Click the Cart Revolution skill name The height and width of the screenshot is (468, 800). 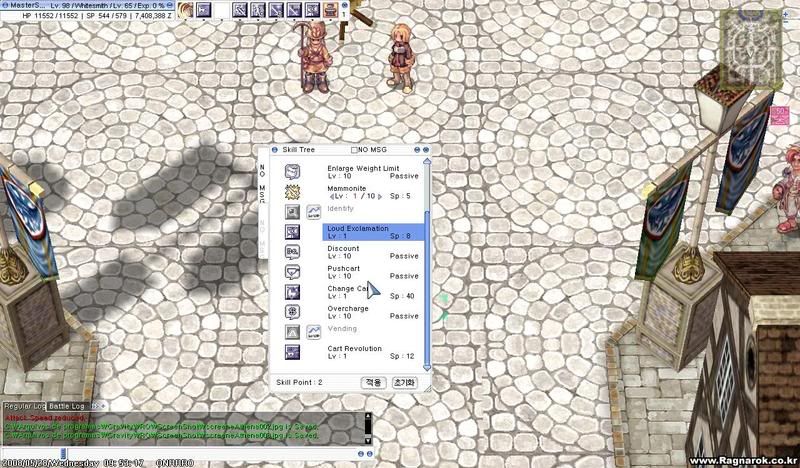[x=355, y=349]
